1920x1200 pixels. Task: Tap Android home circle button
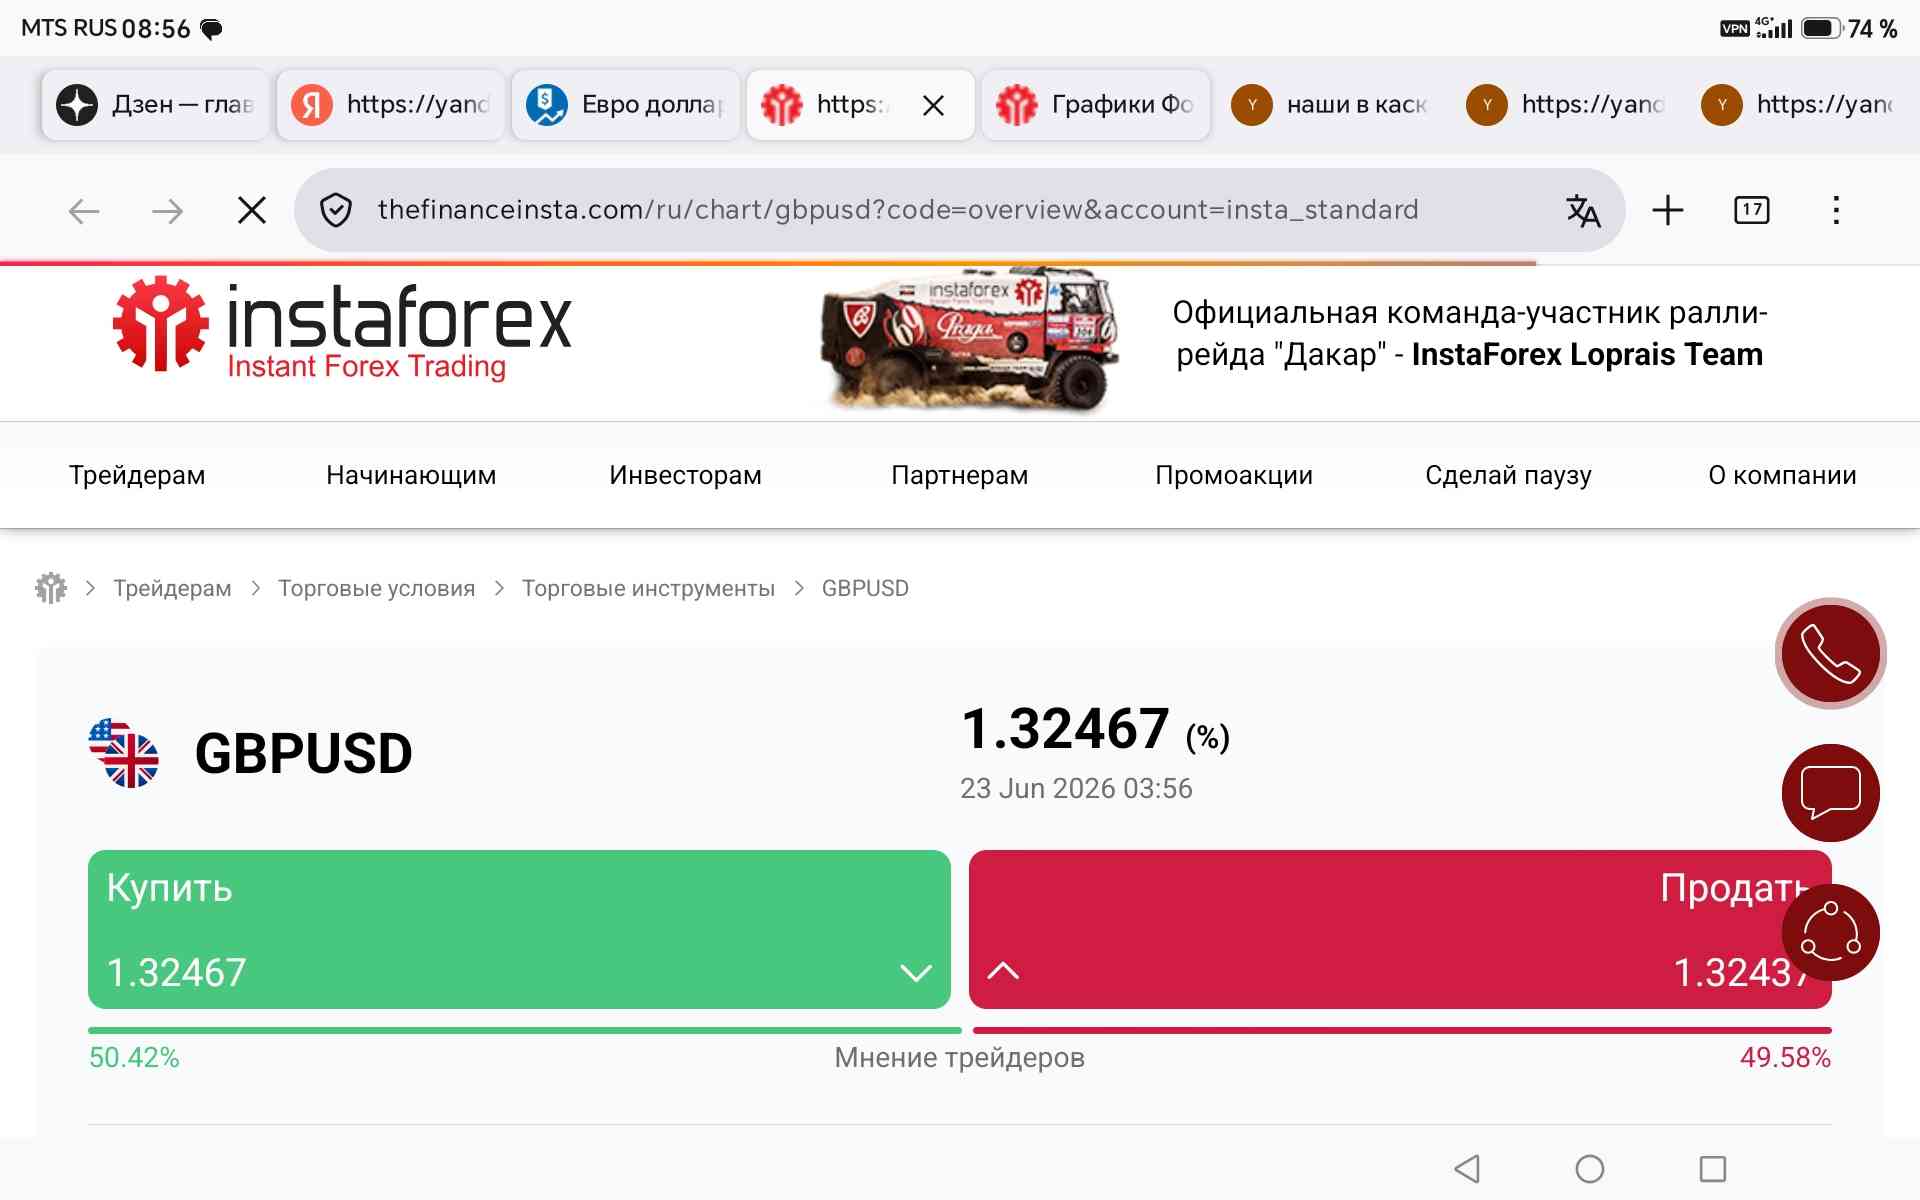[x=1590, y=1168]
